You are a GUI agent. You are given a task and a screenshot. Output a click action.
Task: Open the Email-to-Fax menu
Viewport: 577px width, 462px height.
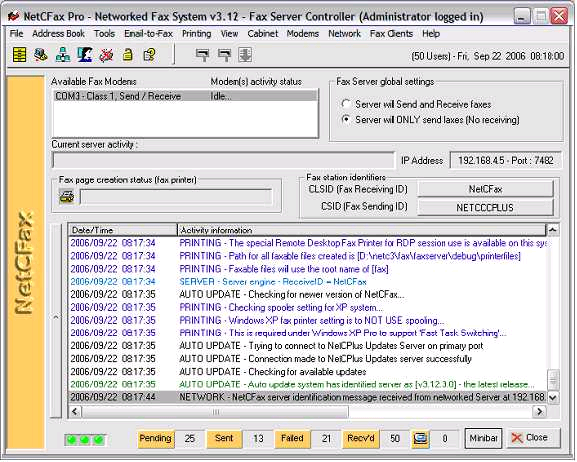point(148,34)
